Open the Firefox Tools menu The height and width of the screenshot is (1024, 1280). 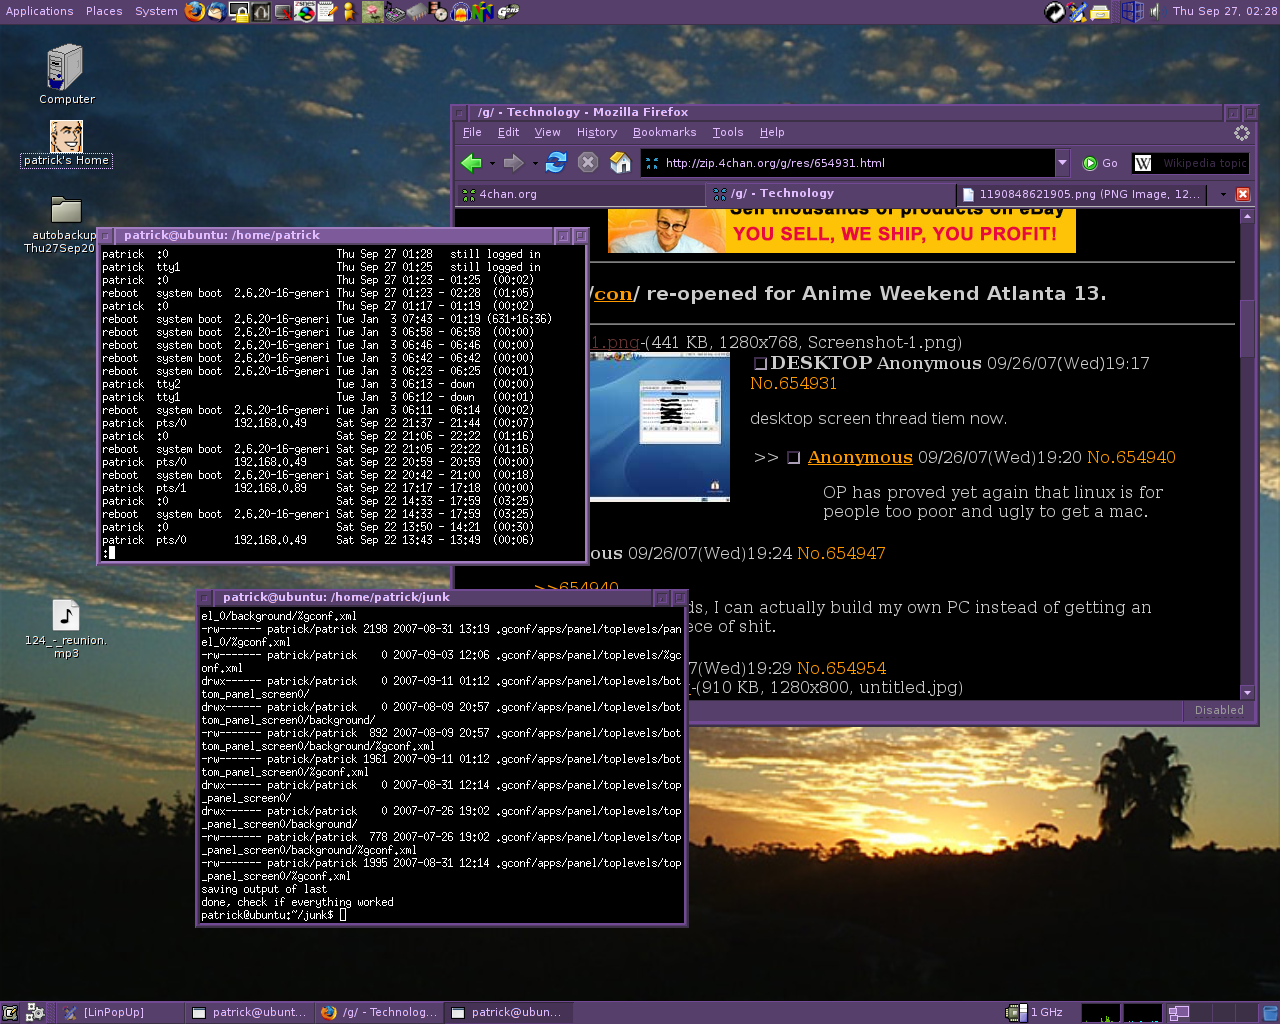(728, 132)
